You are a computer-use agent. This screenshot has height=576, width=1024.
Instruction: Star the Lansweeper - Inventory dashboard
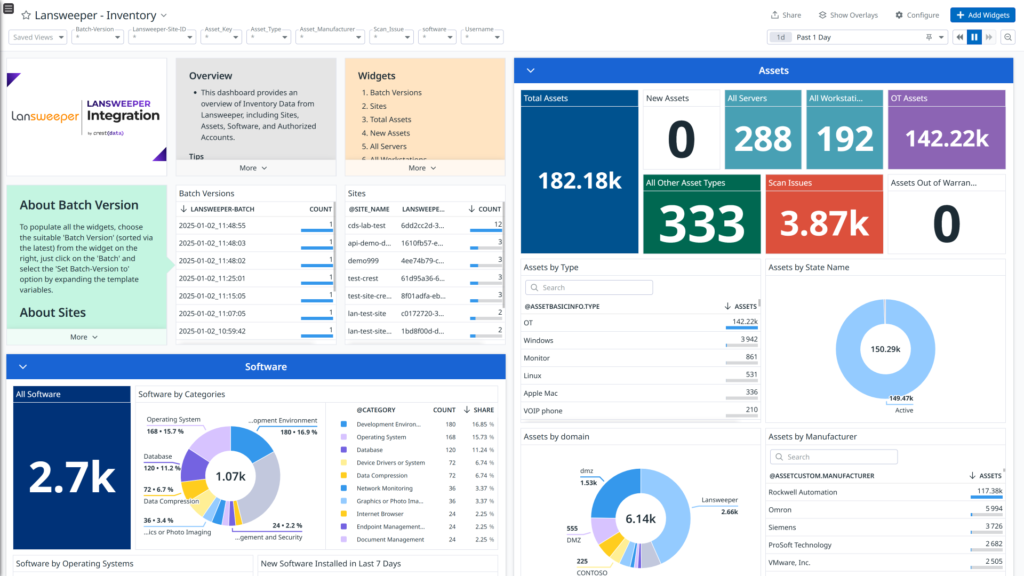tap(25, 15)
